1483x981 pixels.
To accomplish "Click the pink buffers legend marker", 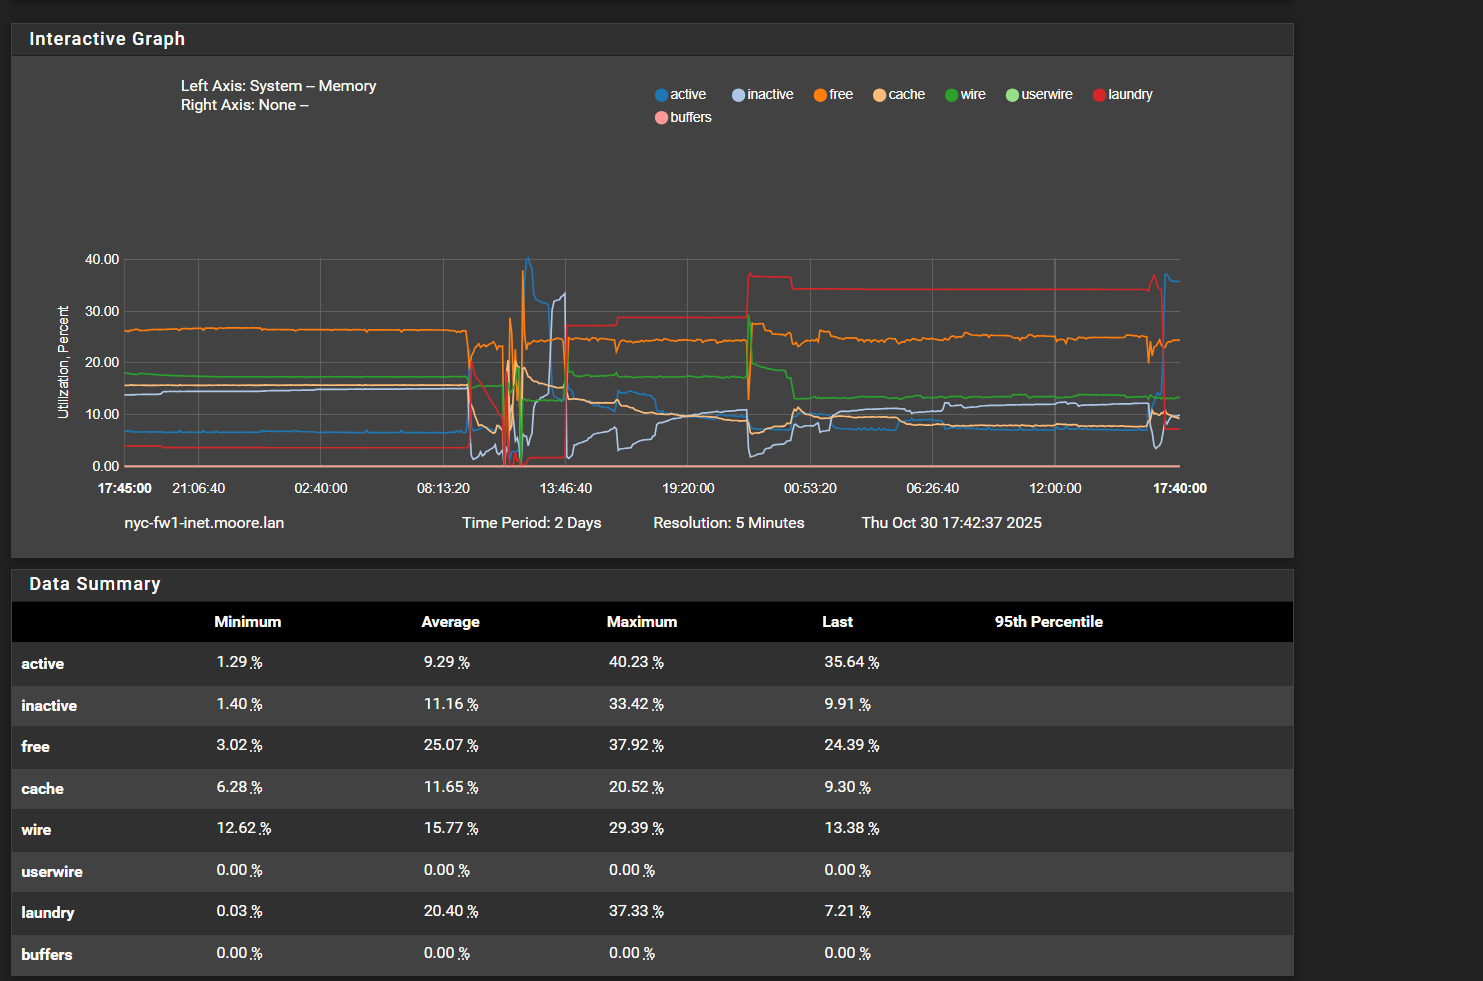I will (661, 118).
